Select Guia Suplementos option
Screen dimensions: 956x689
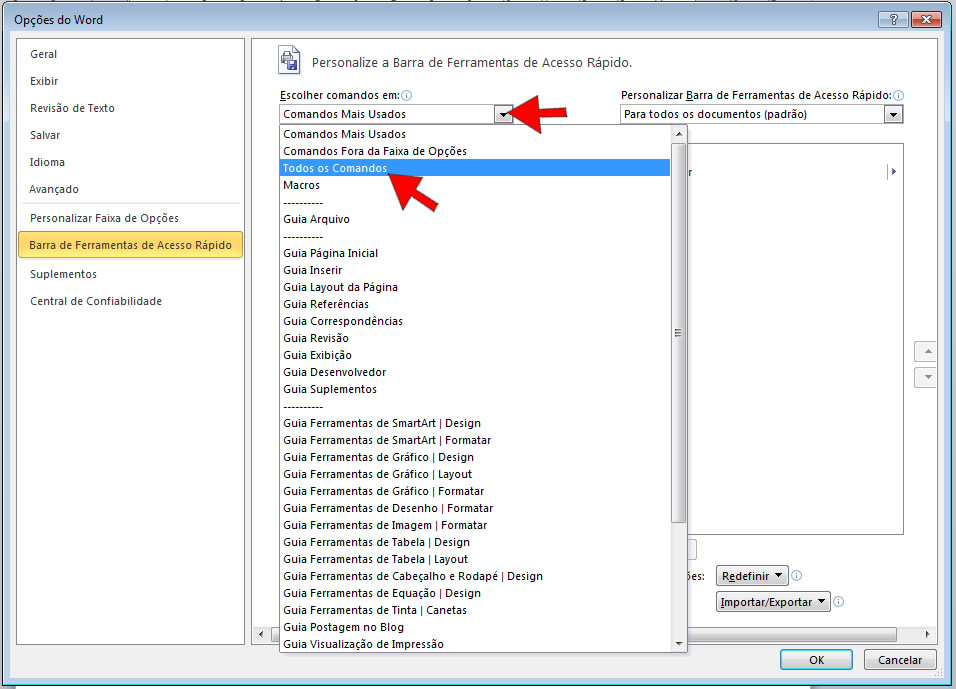tap(475, 389)
